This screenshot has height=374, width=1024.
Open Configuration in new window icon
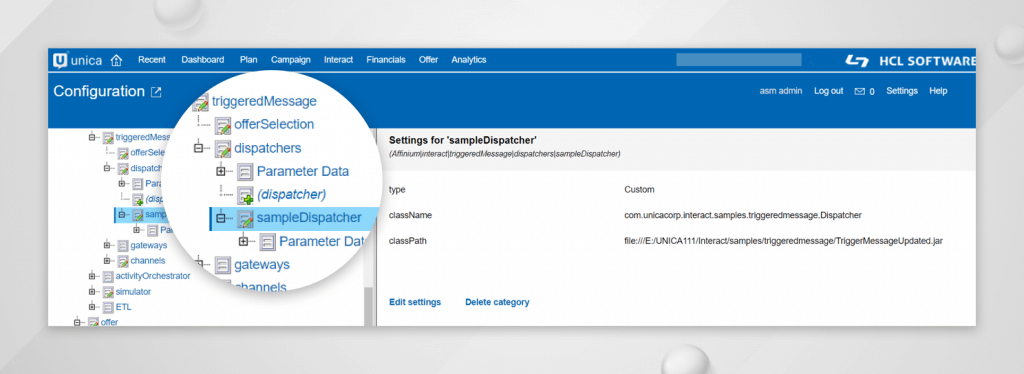(156, 92)
